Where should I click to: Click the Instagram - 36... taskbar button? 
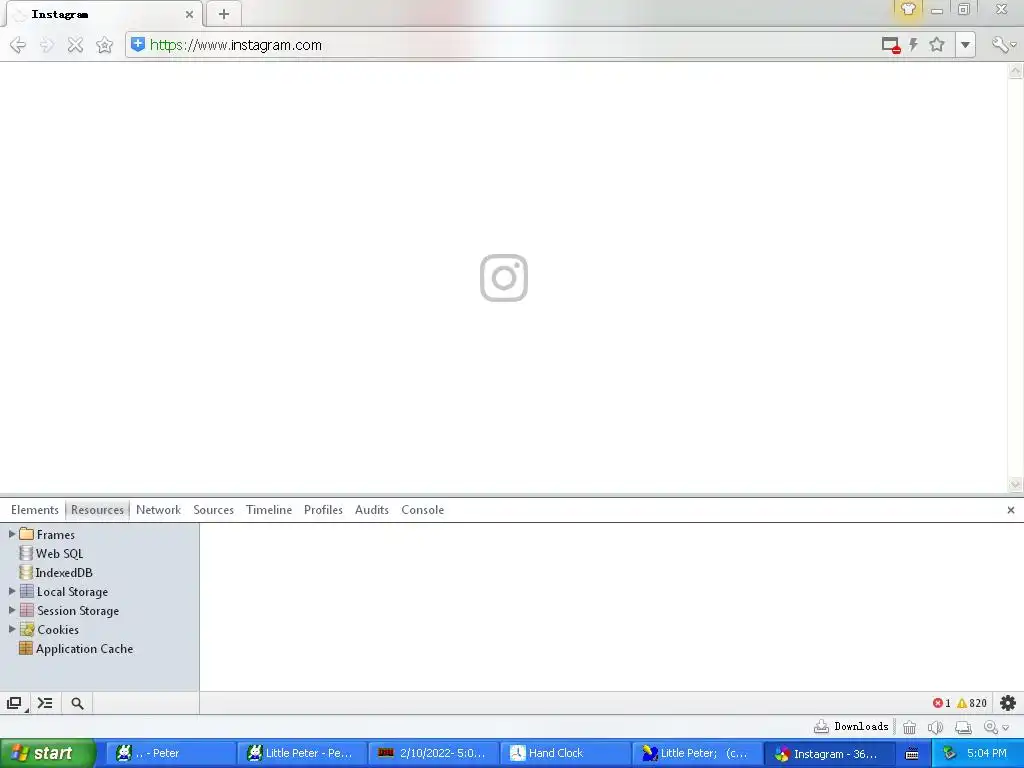point(829,753)
